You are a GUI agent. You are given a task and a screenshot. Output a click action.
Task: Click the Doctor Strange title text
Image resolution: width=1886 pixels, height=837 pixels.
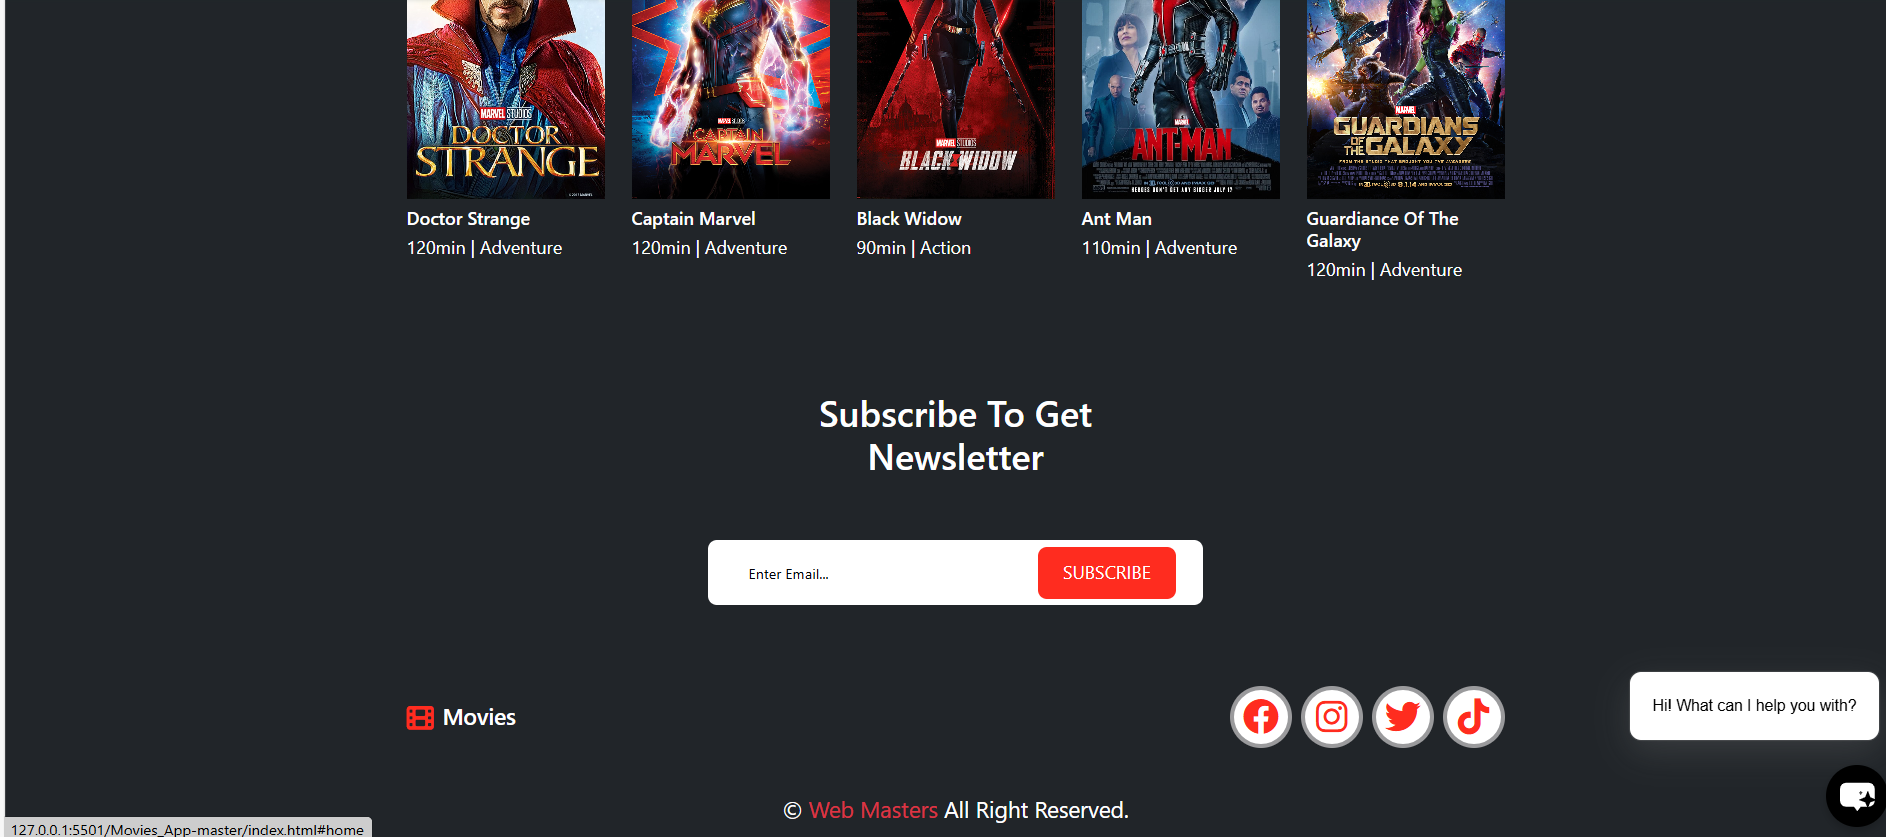pyautogui.click(x=468, y=219)
